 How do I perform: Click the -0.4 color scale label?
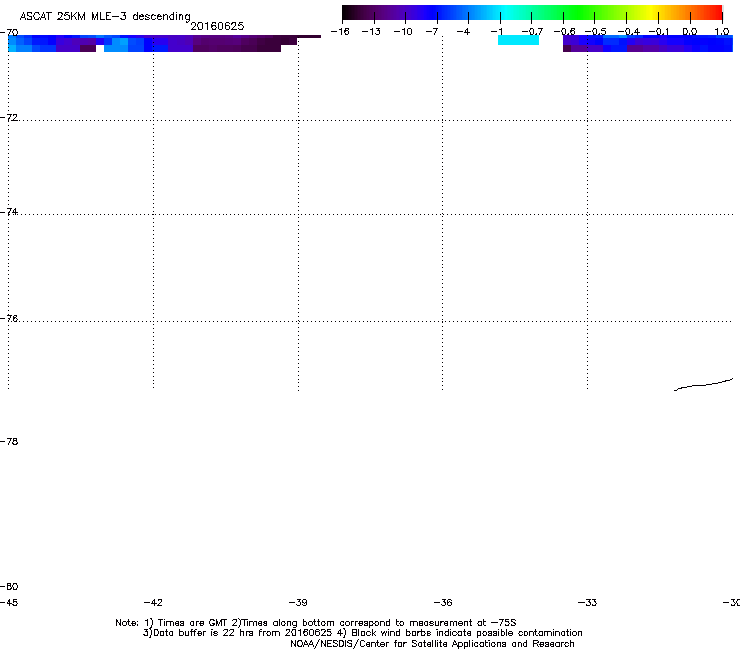pyautogui.click(x=629, y=32)
